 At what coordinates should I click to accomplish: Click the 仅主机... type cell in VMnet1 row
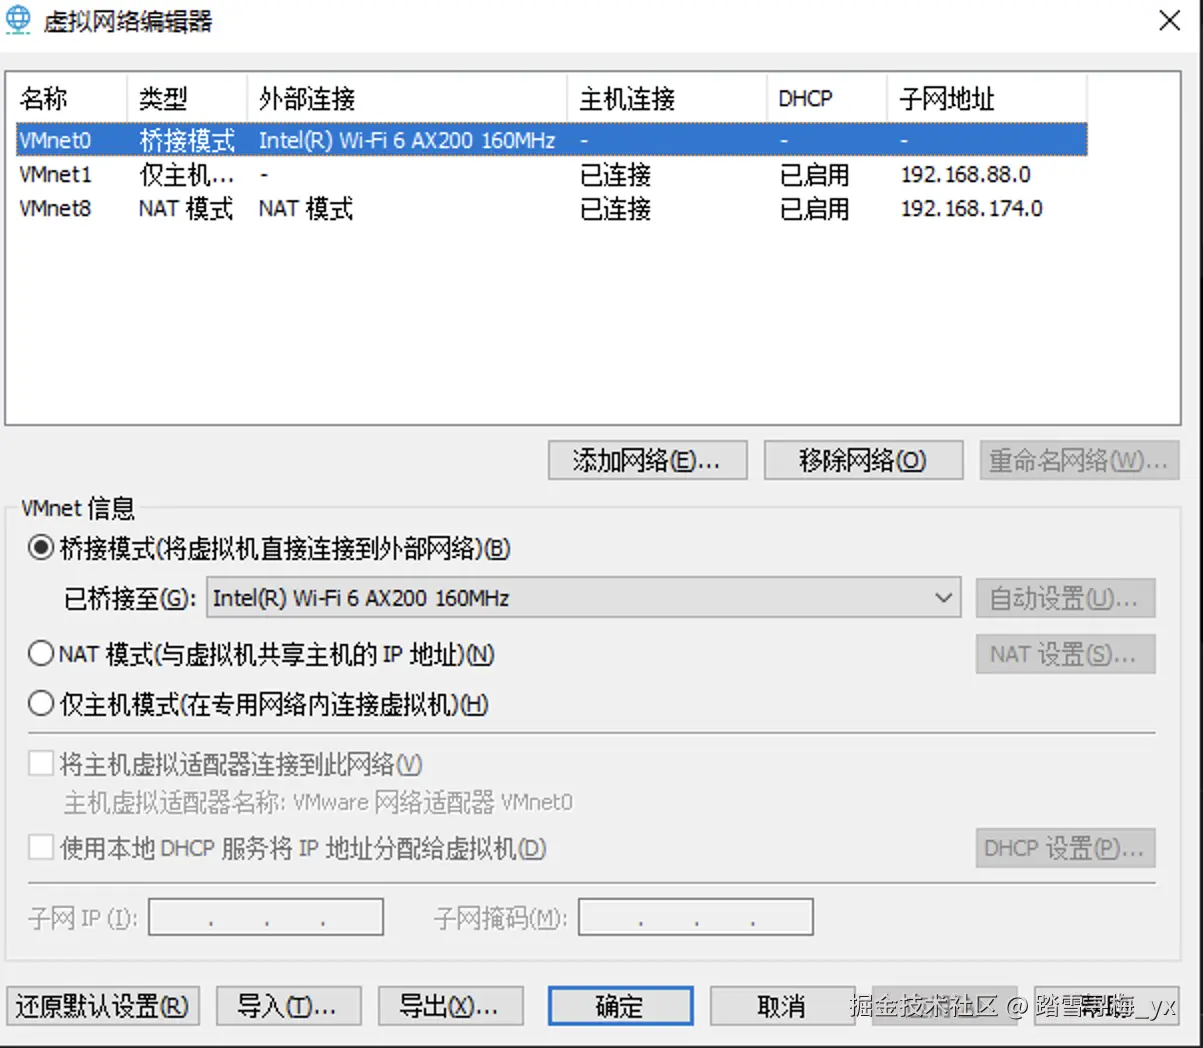tap(186, 174)
